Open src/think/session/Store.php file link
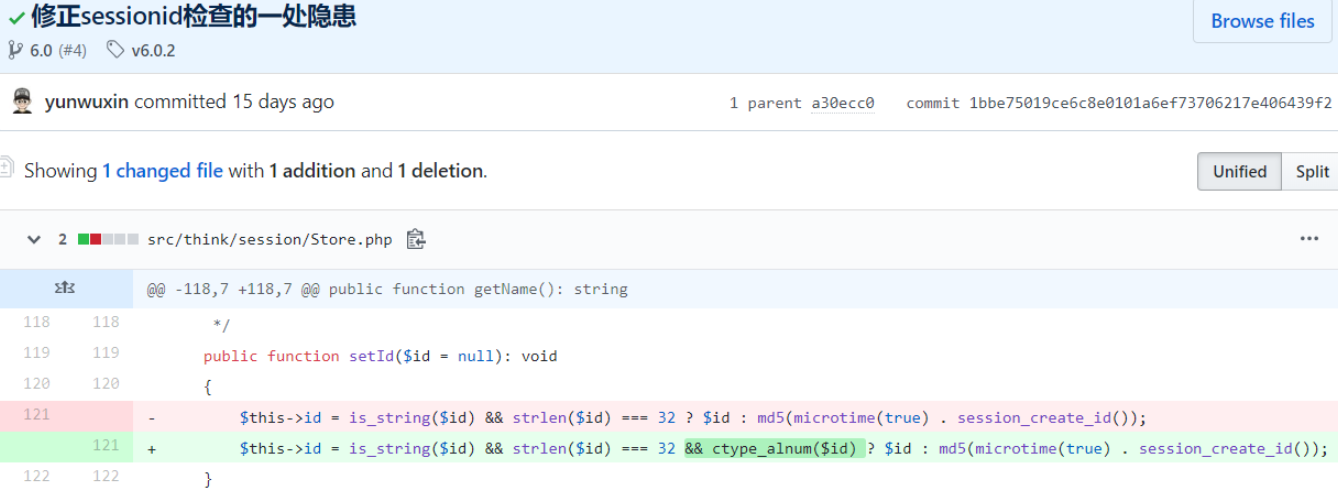 coord(269,240)
